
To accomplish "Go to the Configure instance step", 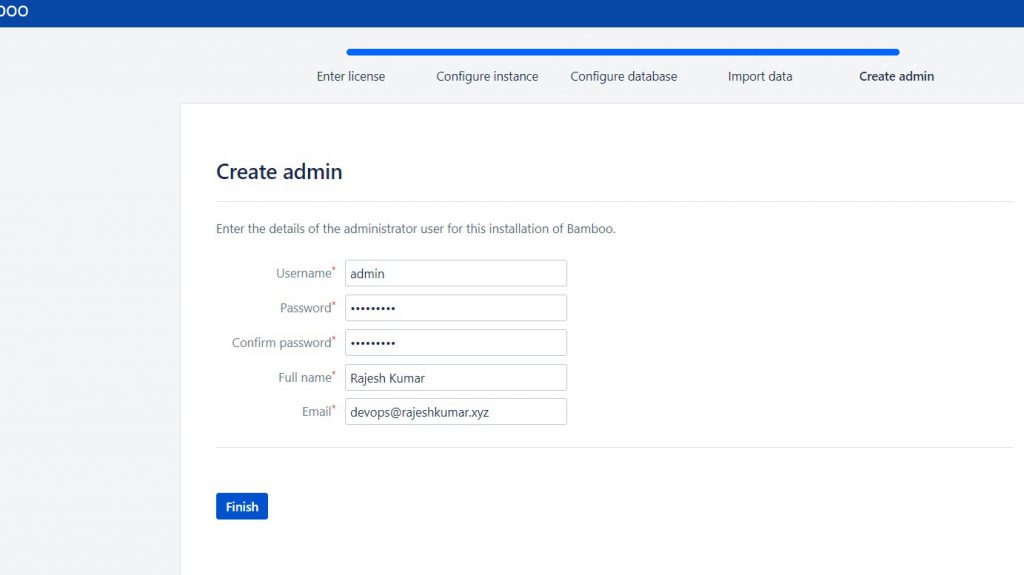I will (487, 76).
